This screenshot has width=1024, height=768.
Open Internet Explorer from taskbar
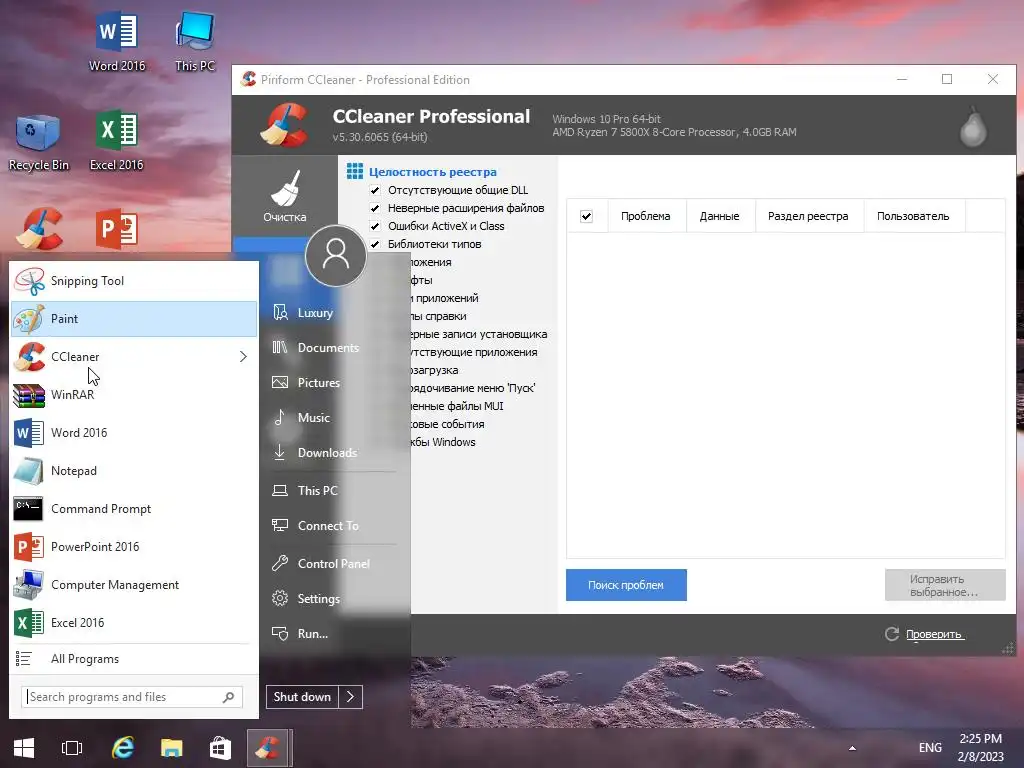122,748
